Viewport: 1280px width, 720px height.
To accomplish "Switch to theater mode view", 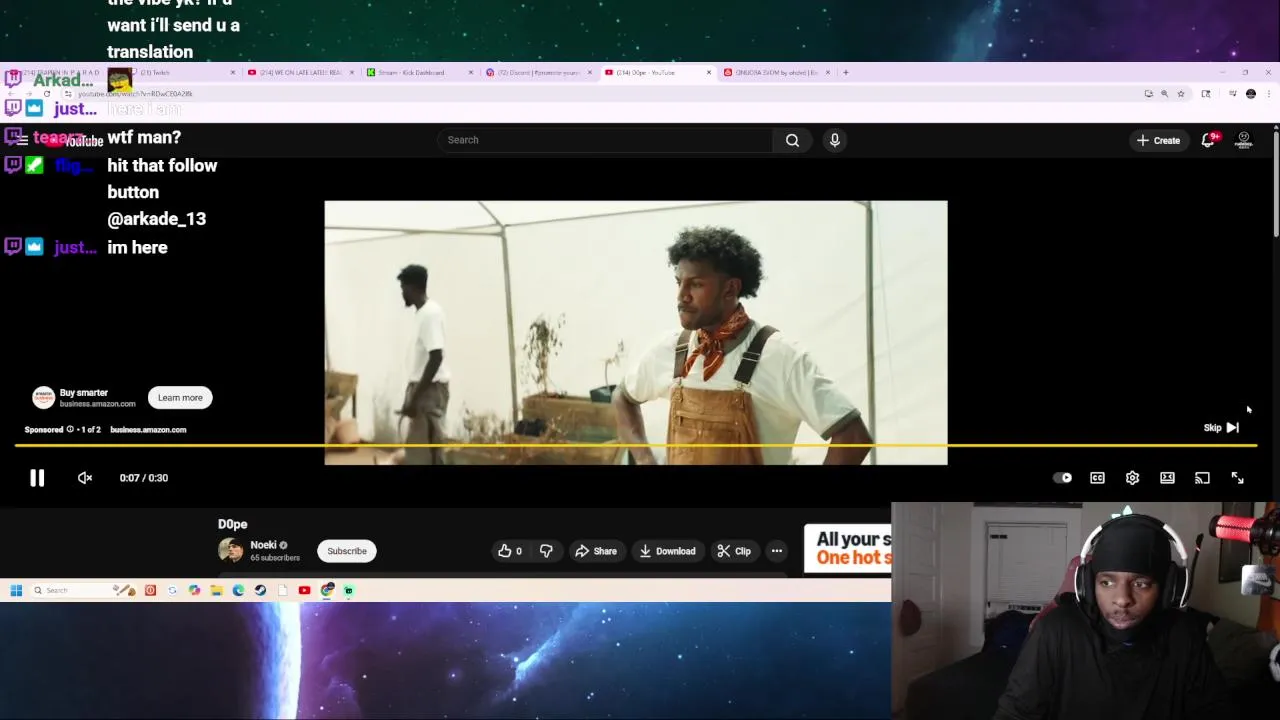I will coord(1167,478).
